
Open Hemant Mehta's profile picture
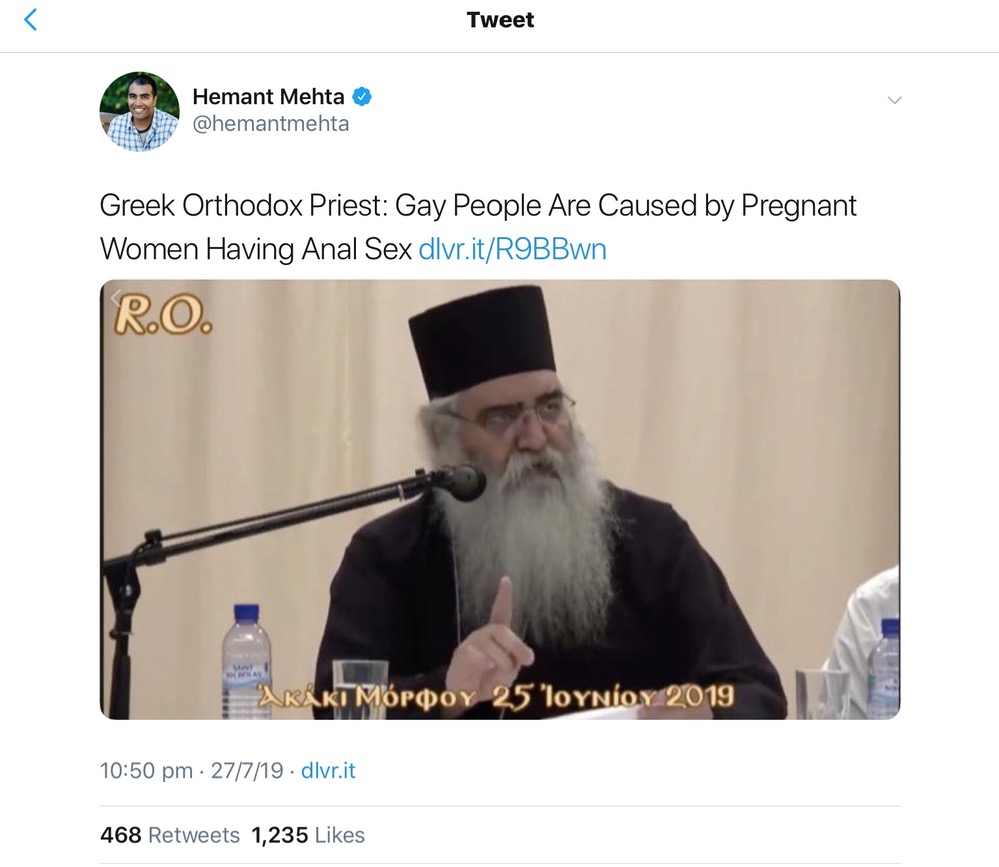140,111
